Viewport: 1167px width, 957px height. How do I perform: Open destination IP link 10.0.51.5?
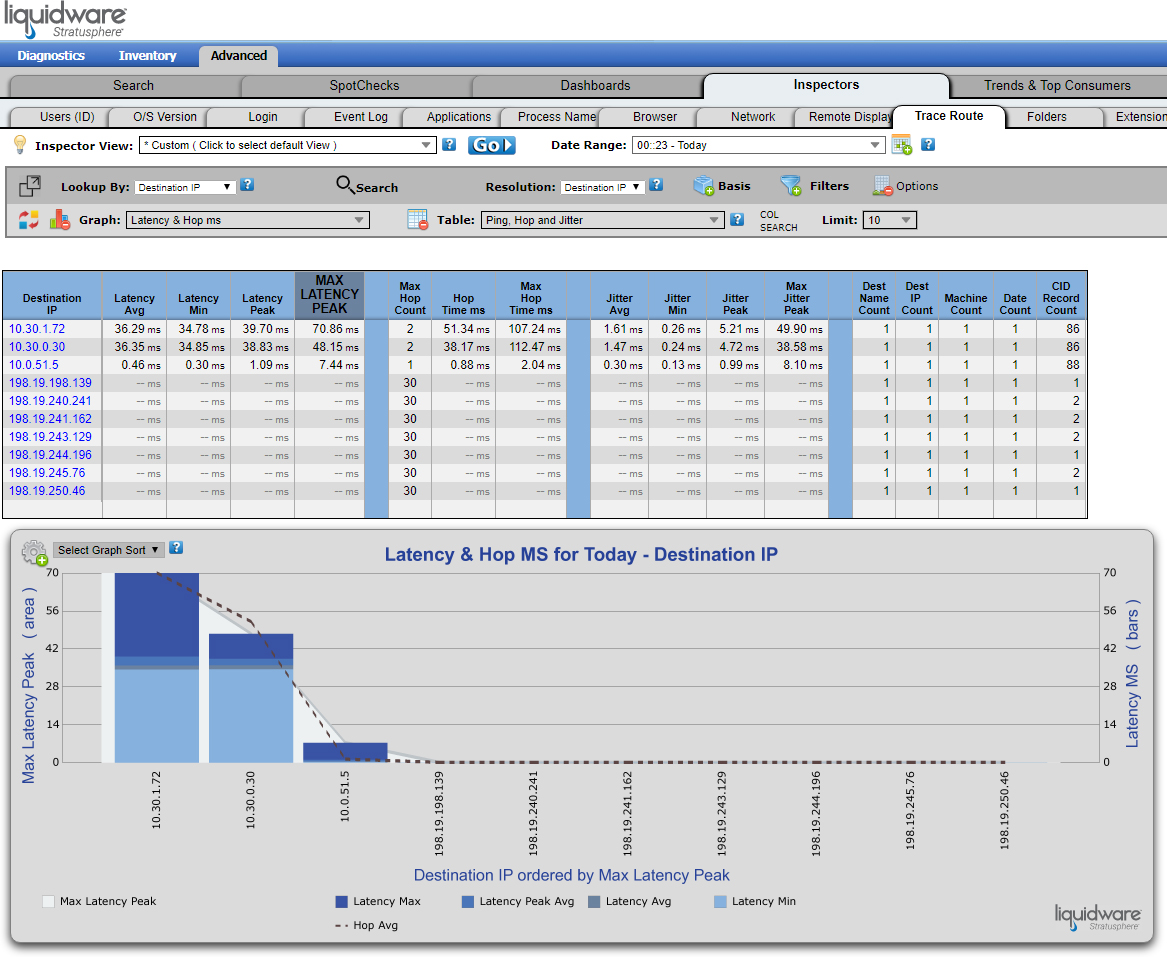pyautogui.click(x=33, y=365)
